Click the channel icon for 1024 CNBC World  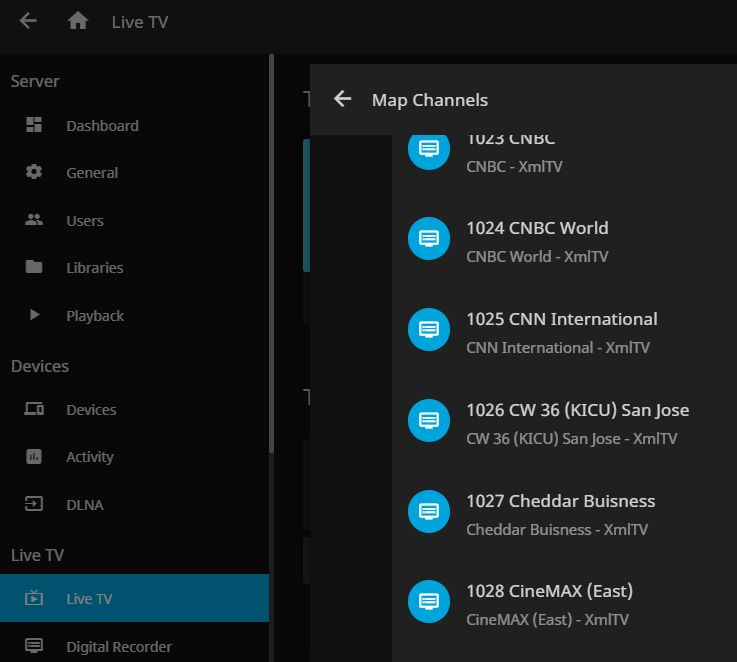click(x=429, y=238)
